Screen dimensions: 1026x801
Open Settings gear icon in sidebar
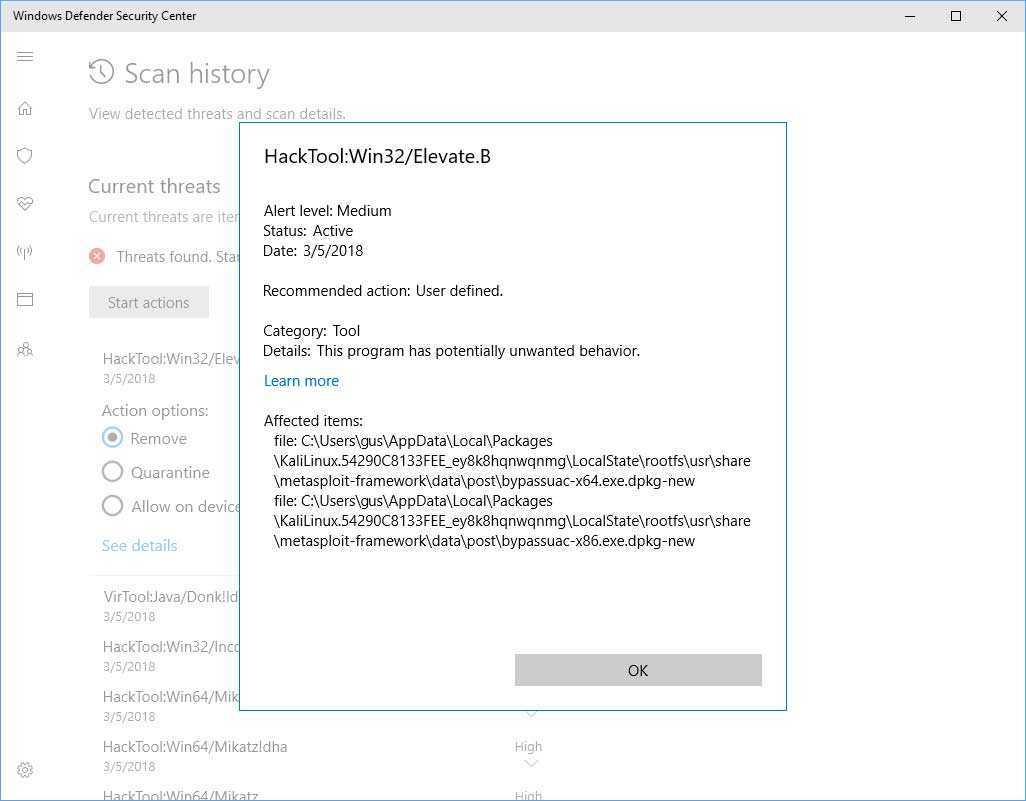click(x=25, y=770)
